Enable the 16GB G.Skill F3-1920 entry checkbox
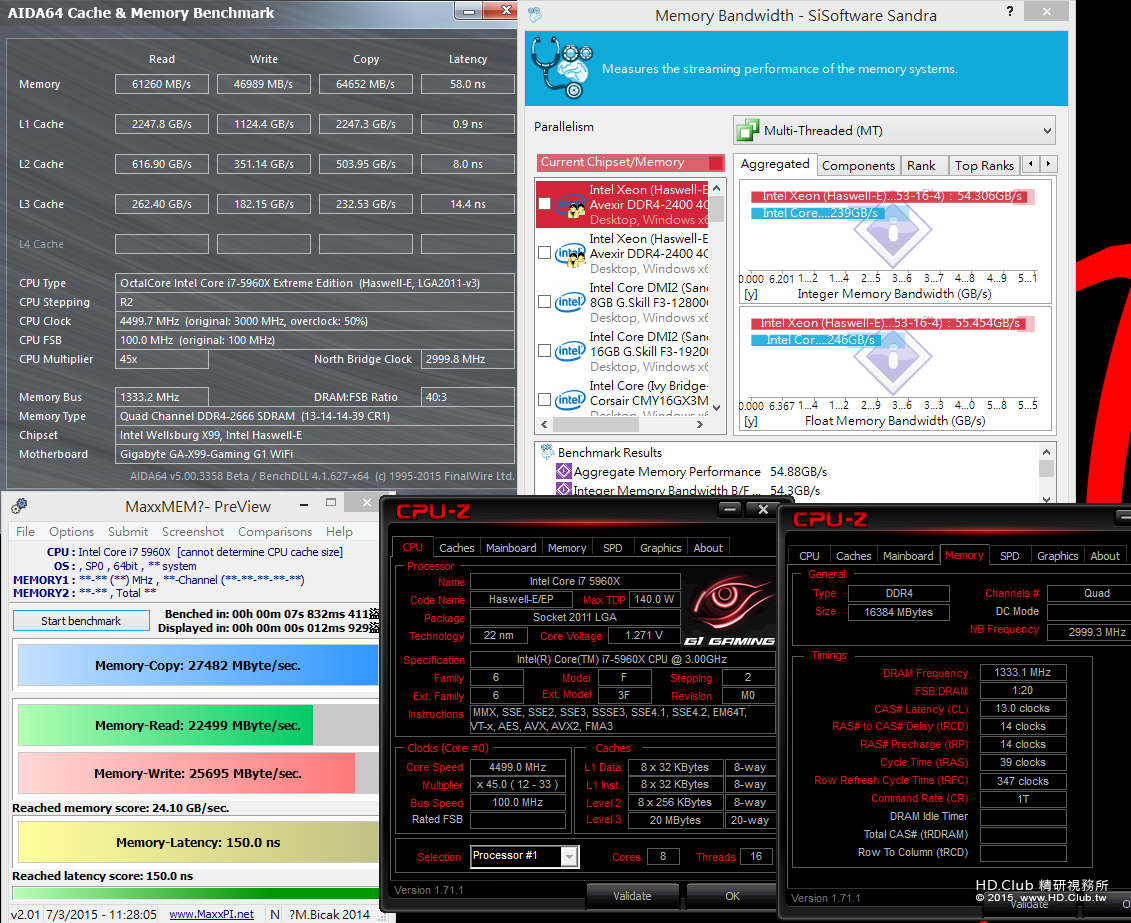Screen dimensions: 1131x923 click(x=545, y=351)
